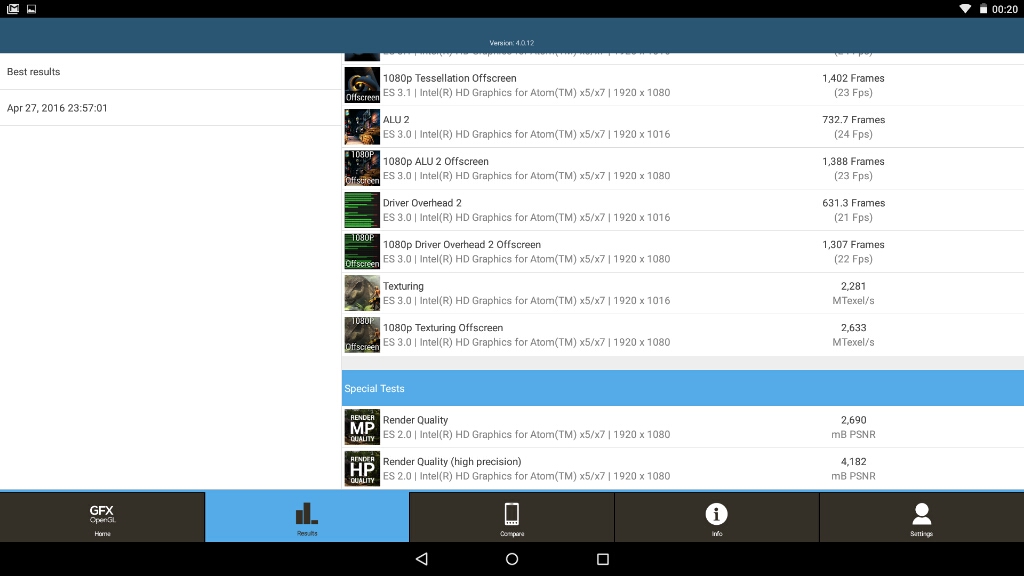The width and height of the screenshot is (1024, 576).
Task: Switch to the Results tab
Action: click(x=307, y=517)
